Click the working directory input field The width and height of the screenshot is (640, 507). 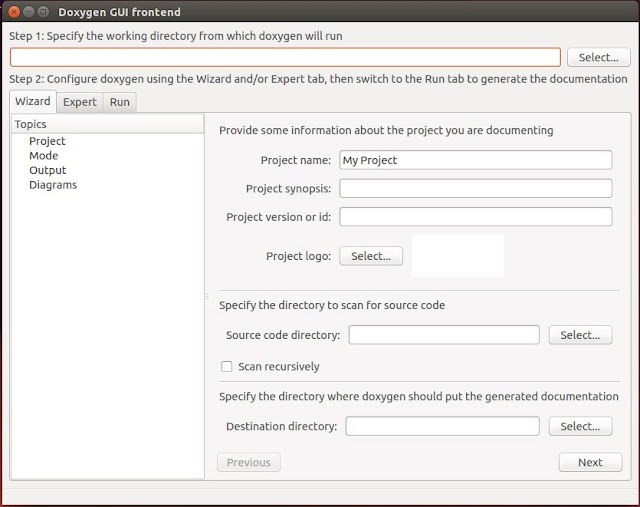pos(285,57)
